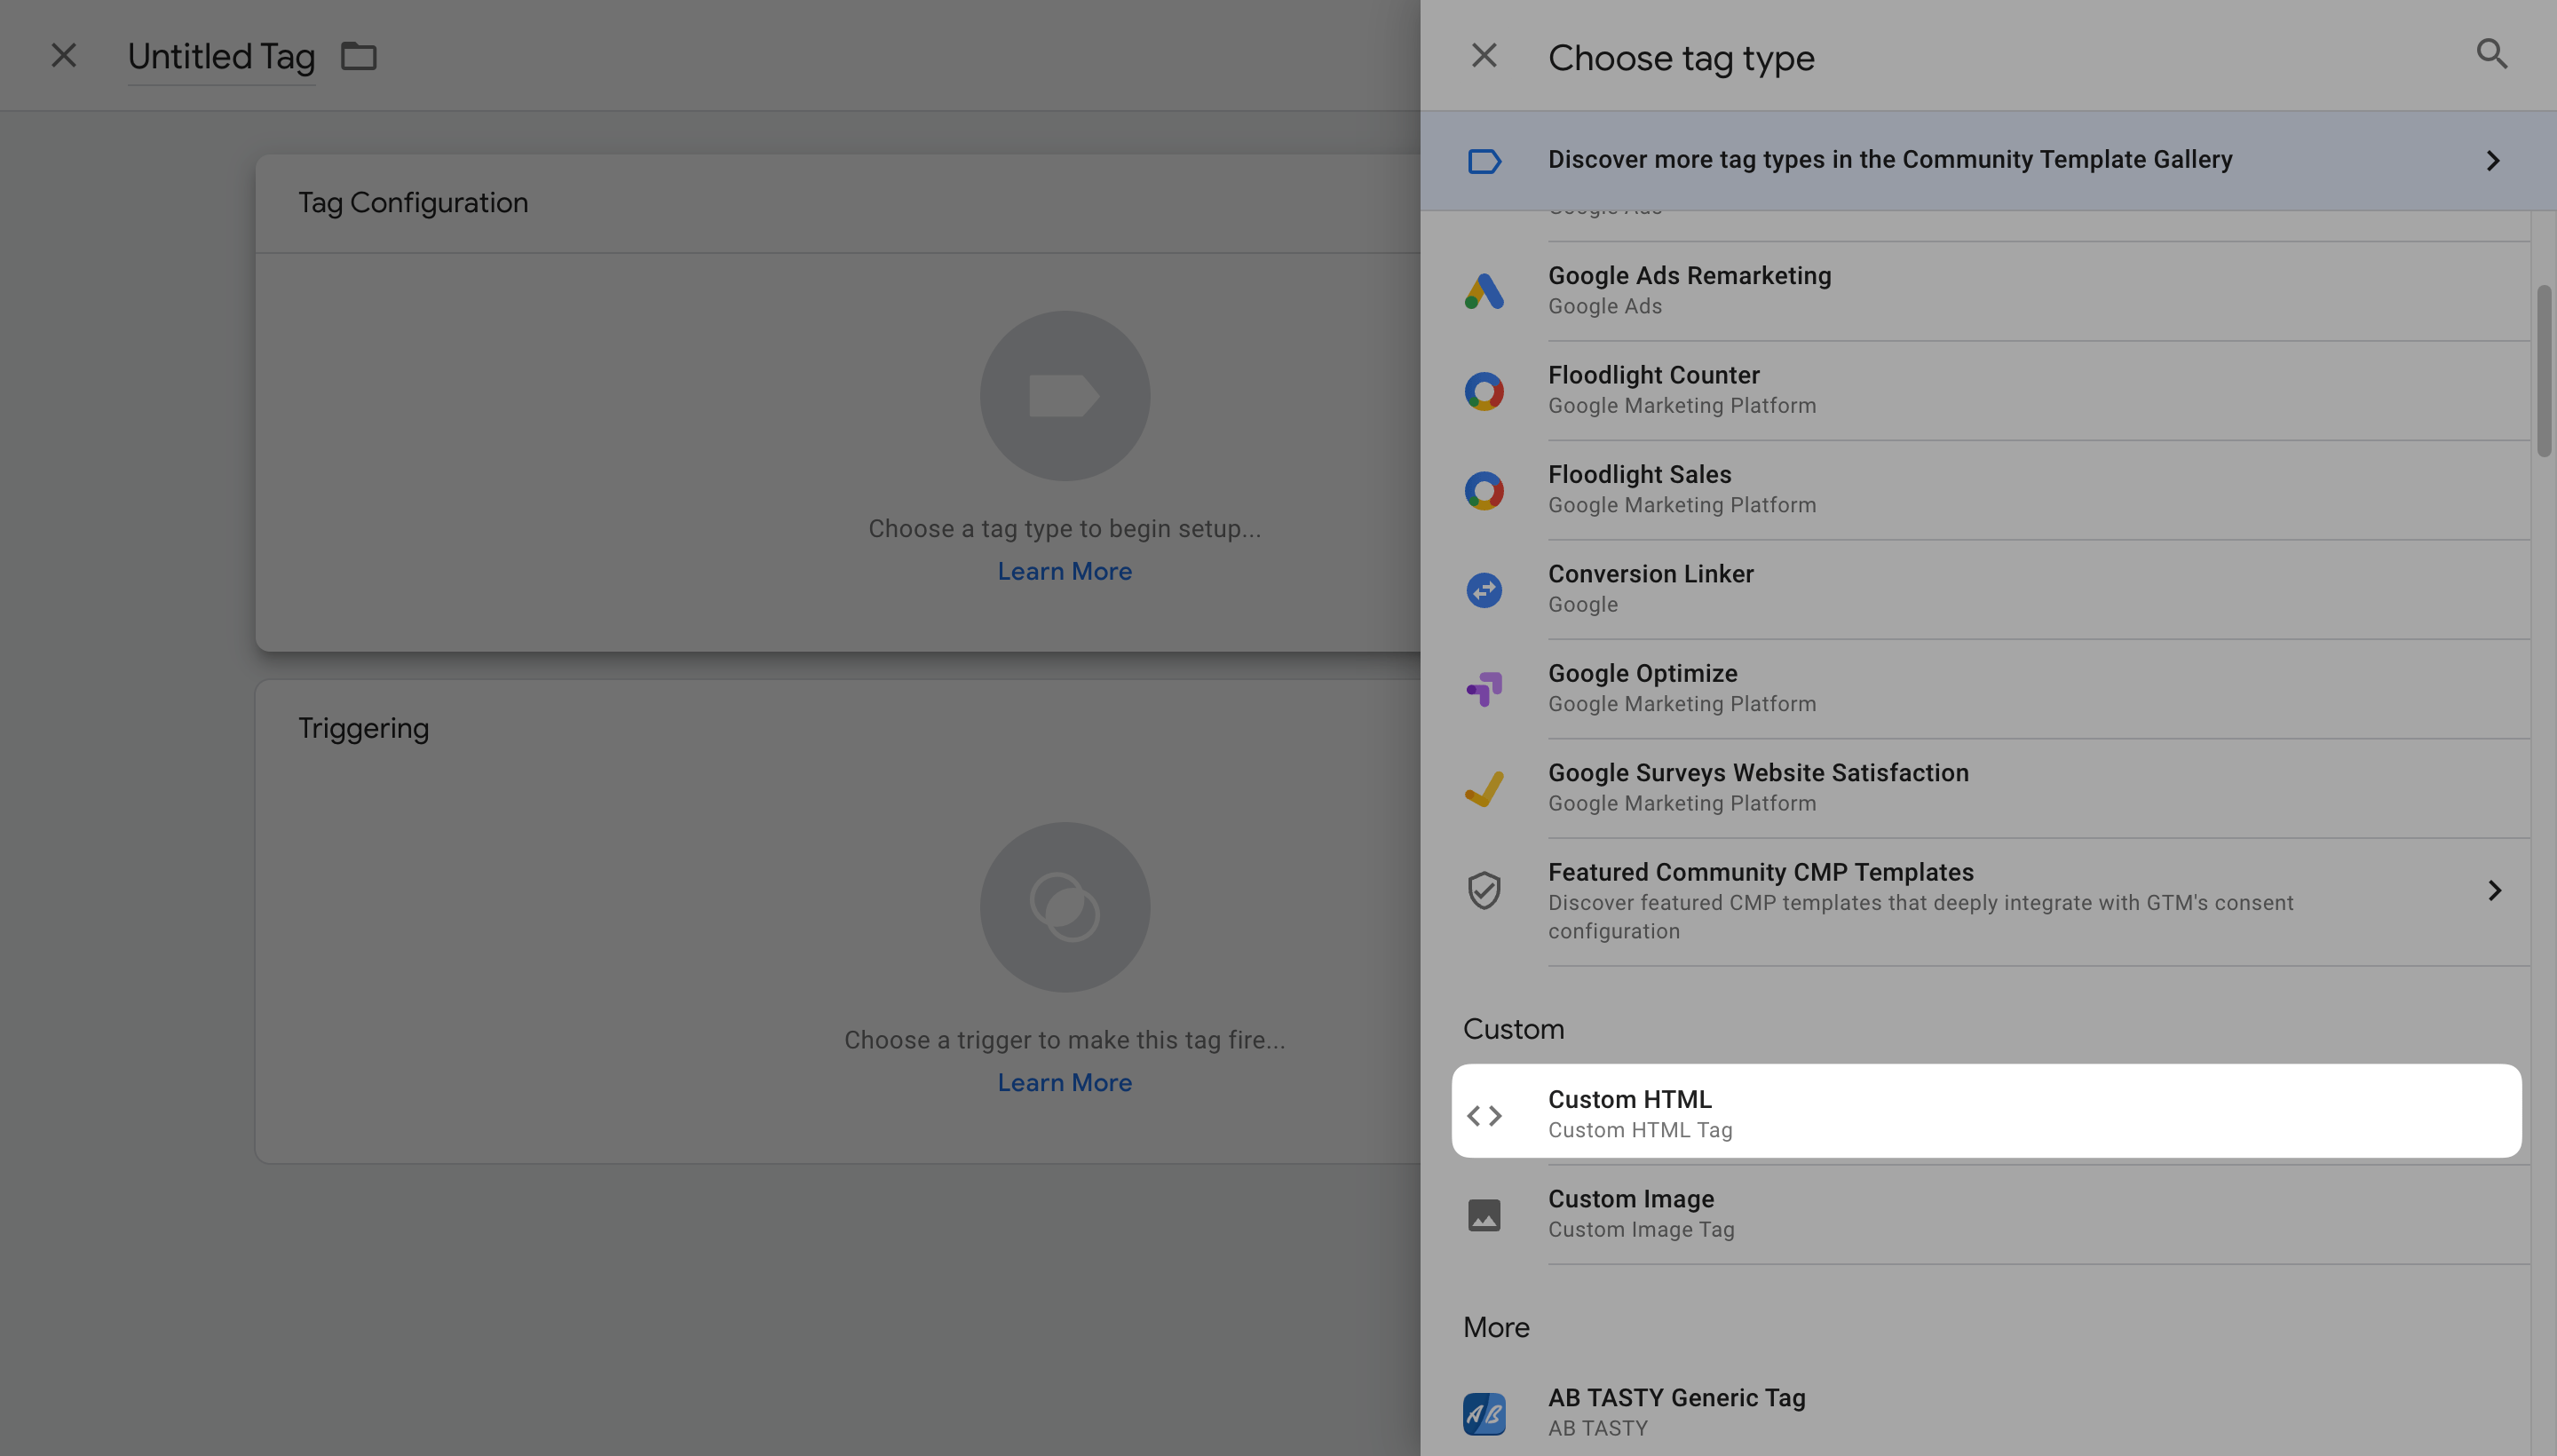This screenshot has width=2557, height=1456.
Task: Expand Community Template Gallery chevron arrow
Action: point(2492,161)
